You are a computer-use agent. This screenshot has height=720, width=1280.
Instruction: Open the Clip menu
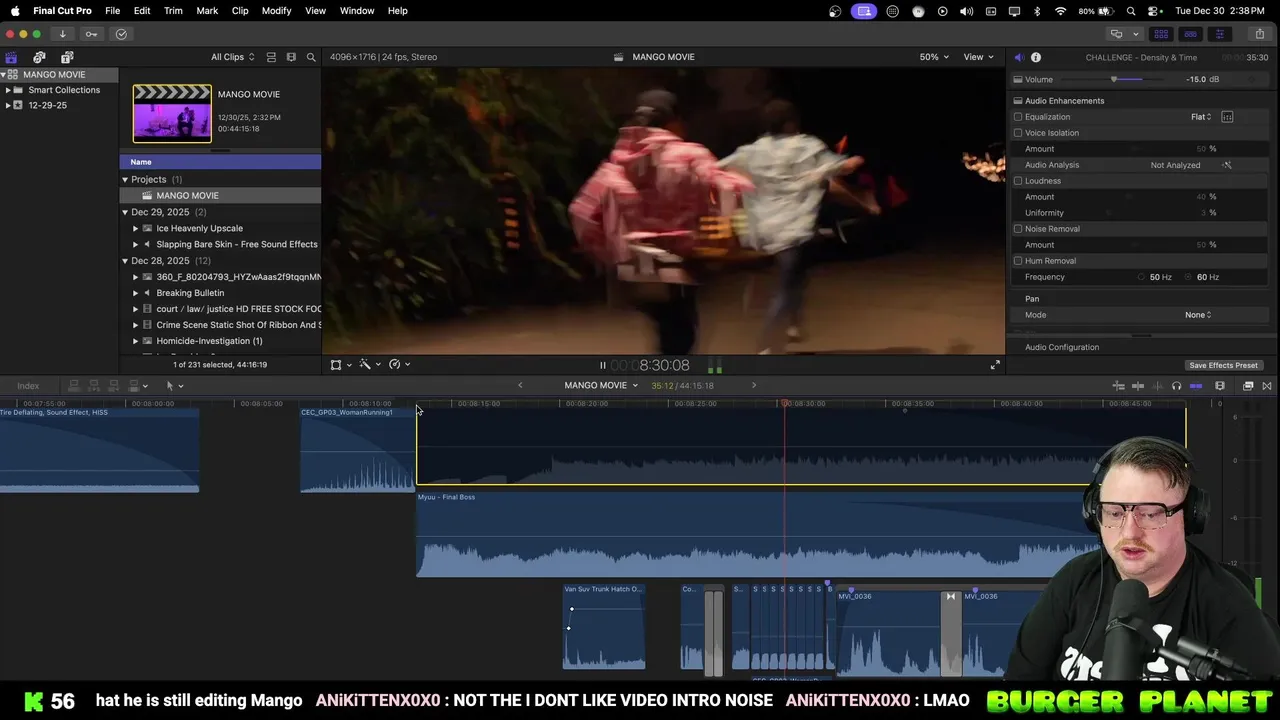click(240, 10)
